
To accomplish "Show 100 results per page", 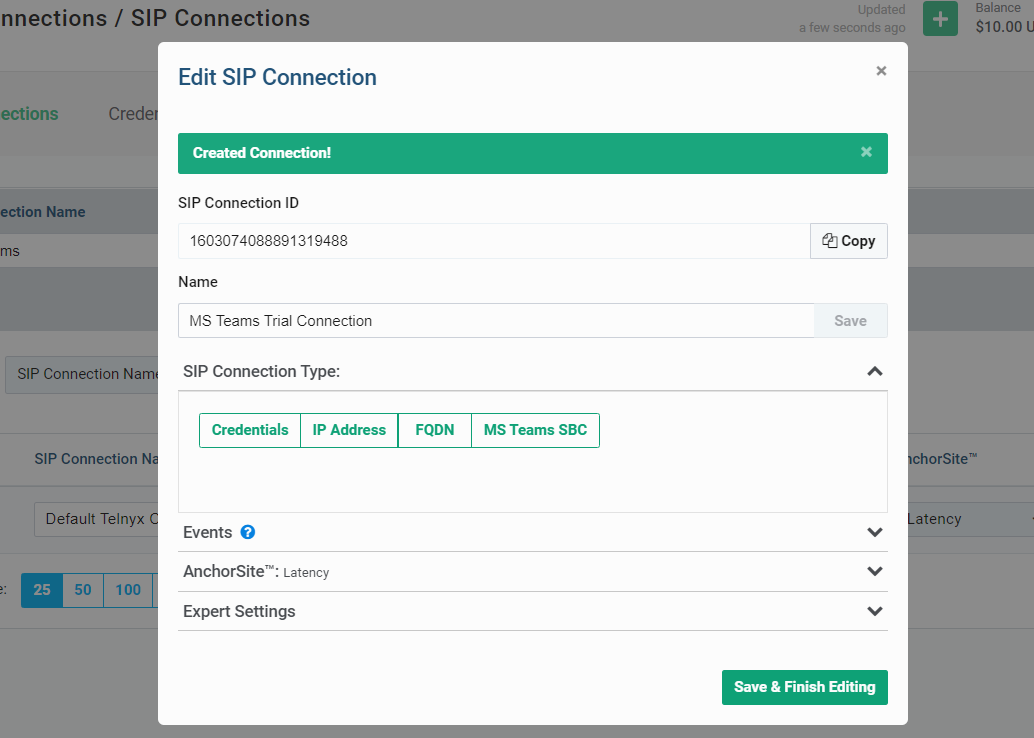I will (x=127, y=590).
